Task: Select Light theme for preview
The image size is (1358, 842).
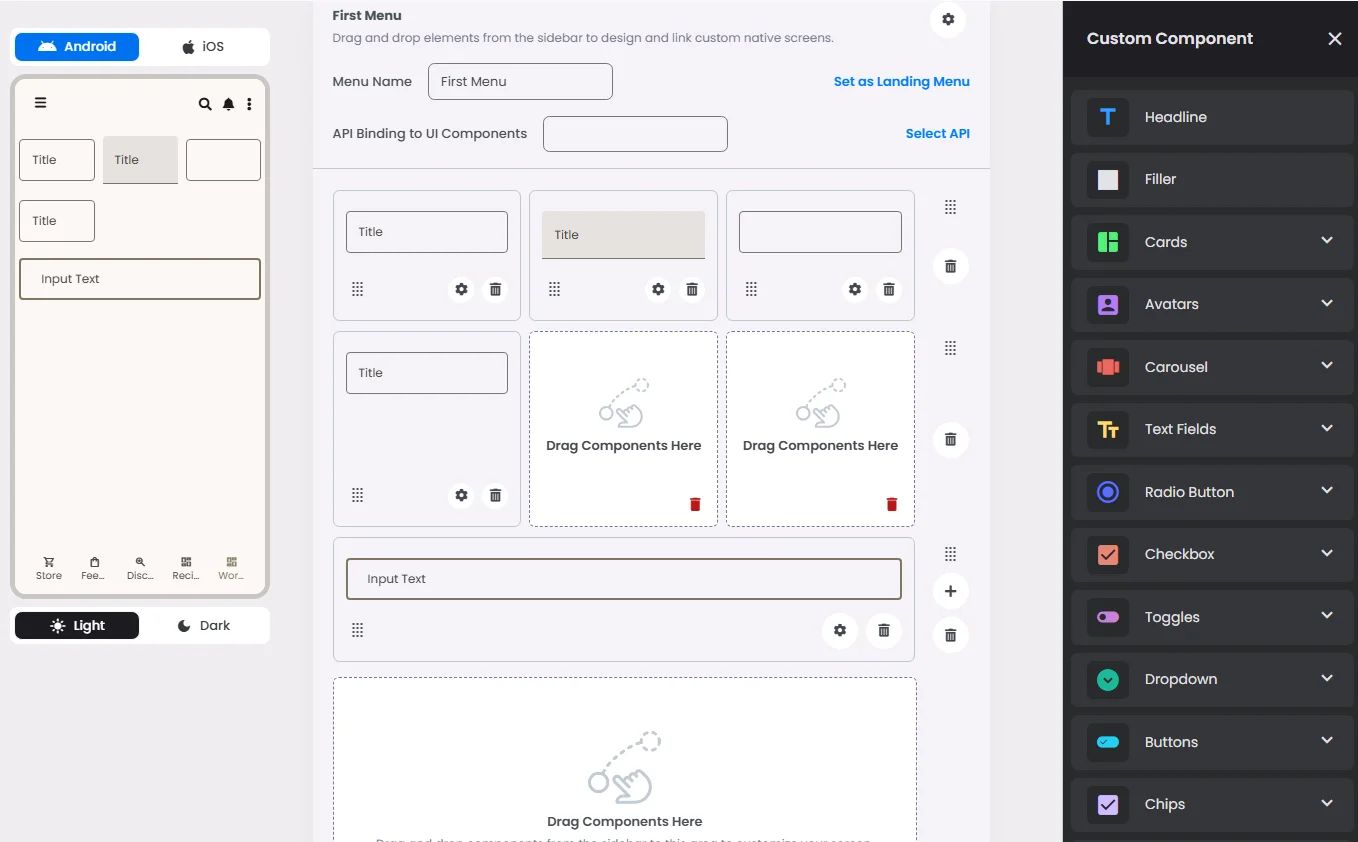Action: click(77, 626)
